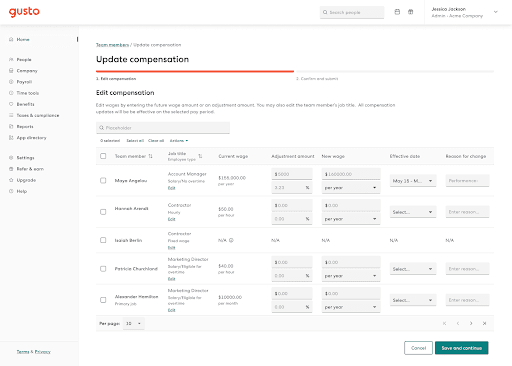Click the Reports icon in sidebar
512x366 pixels.
click(x=11, y=126)
